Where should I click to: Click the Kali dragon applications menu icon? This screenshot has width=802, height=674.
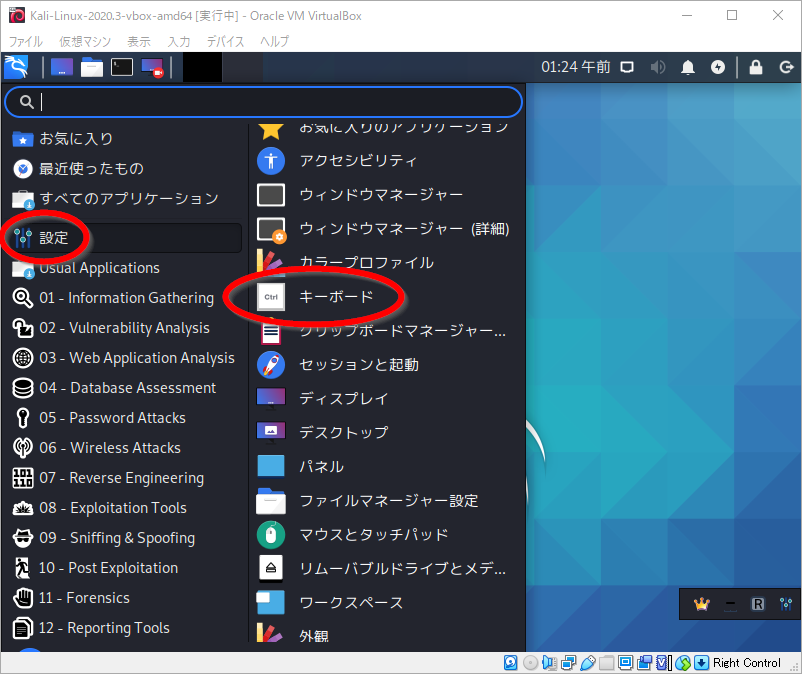point(16,67)
